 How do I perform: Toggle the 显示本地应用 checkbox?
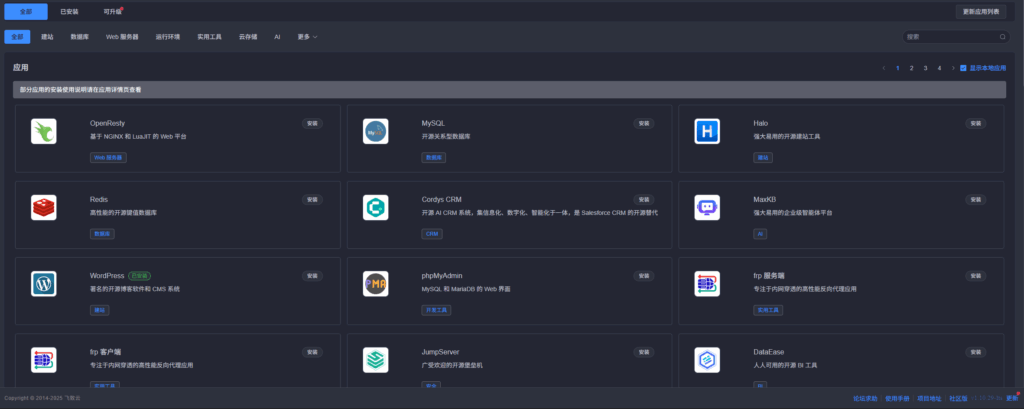[x=963, y=68]
